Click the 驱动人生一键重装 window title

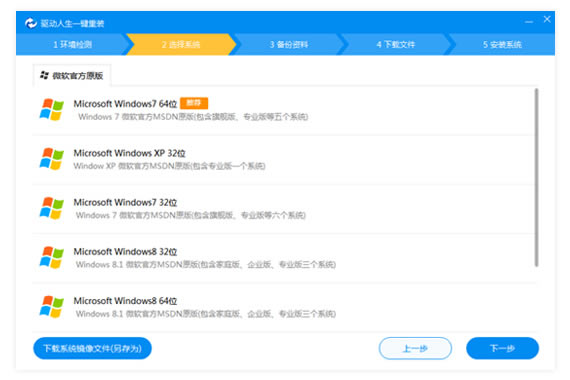point(72,24)
